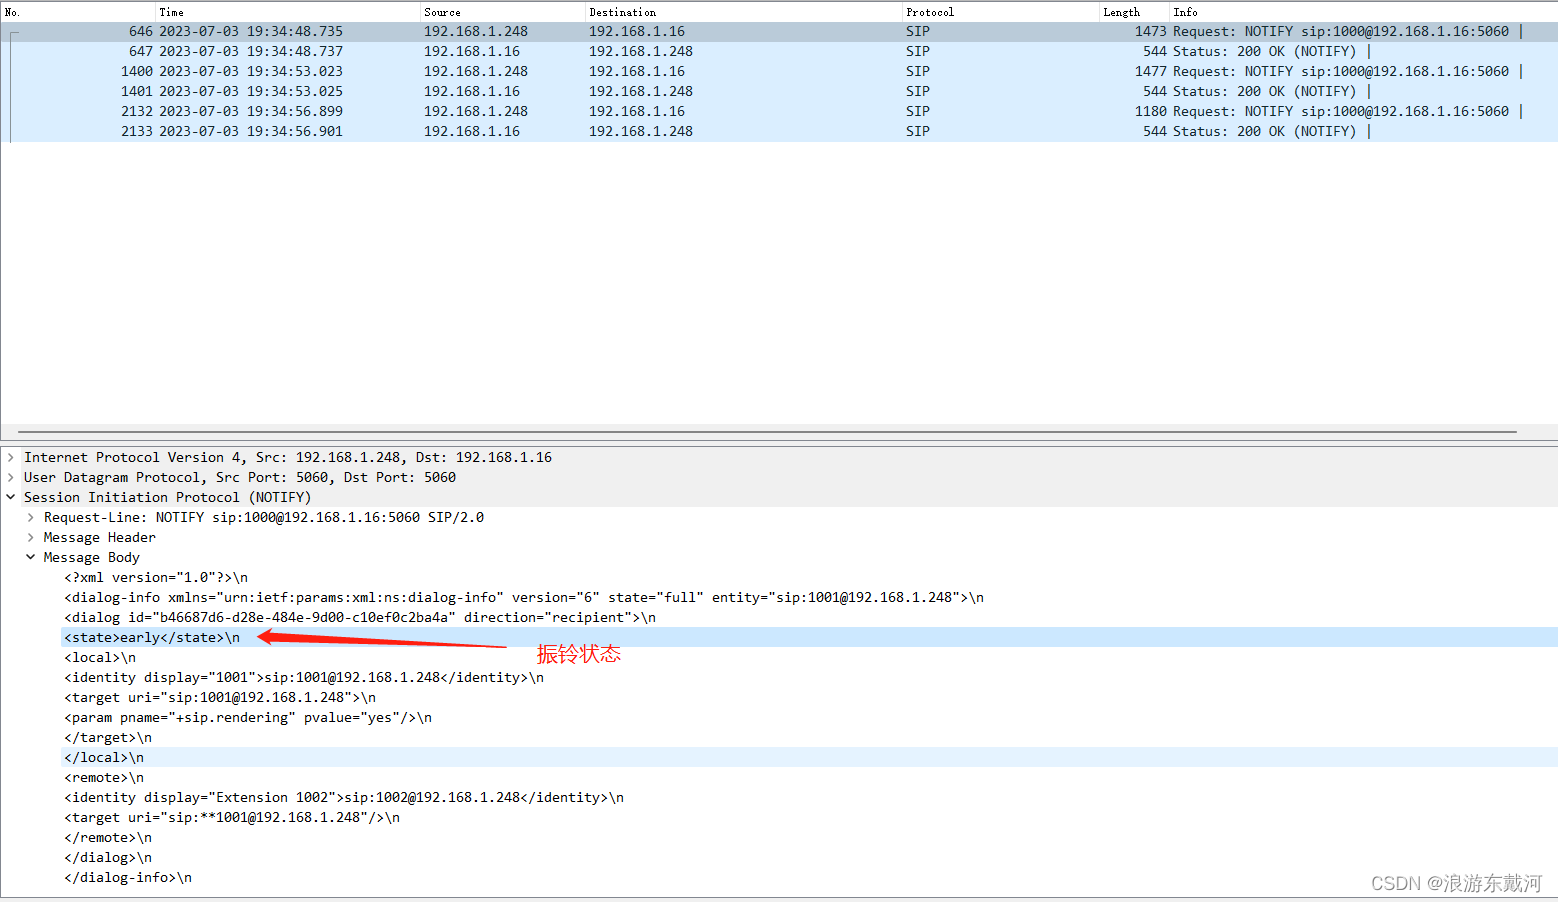
Task: Click the Source column header
Action: (503, 12)
